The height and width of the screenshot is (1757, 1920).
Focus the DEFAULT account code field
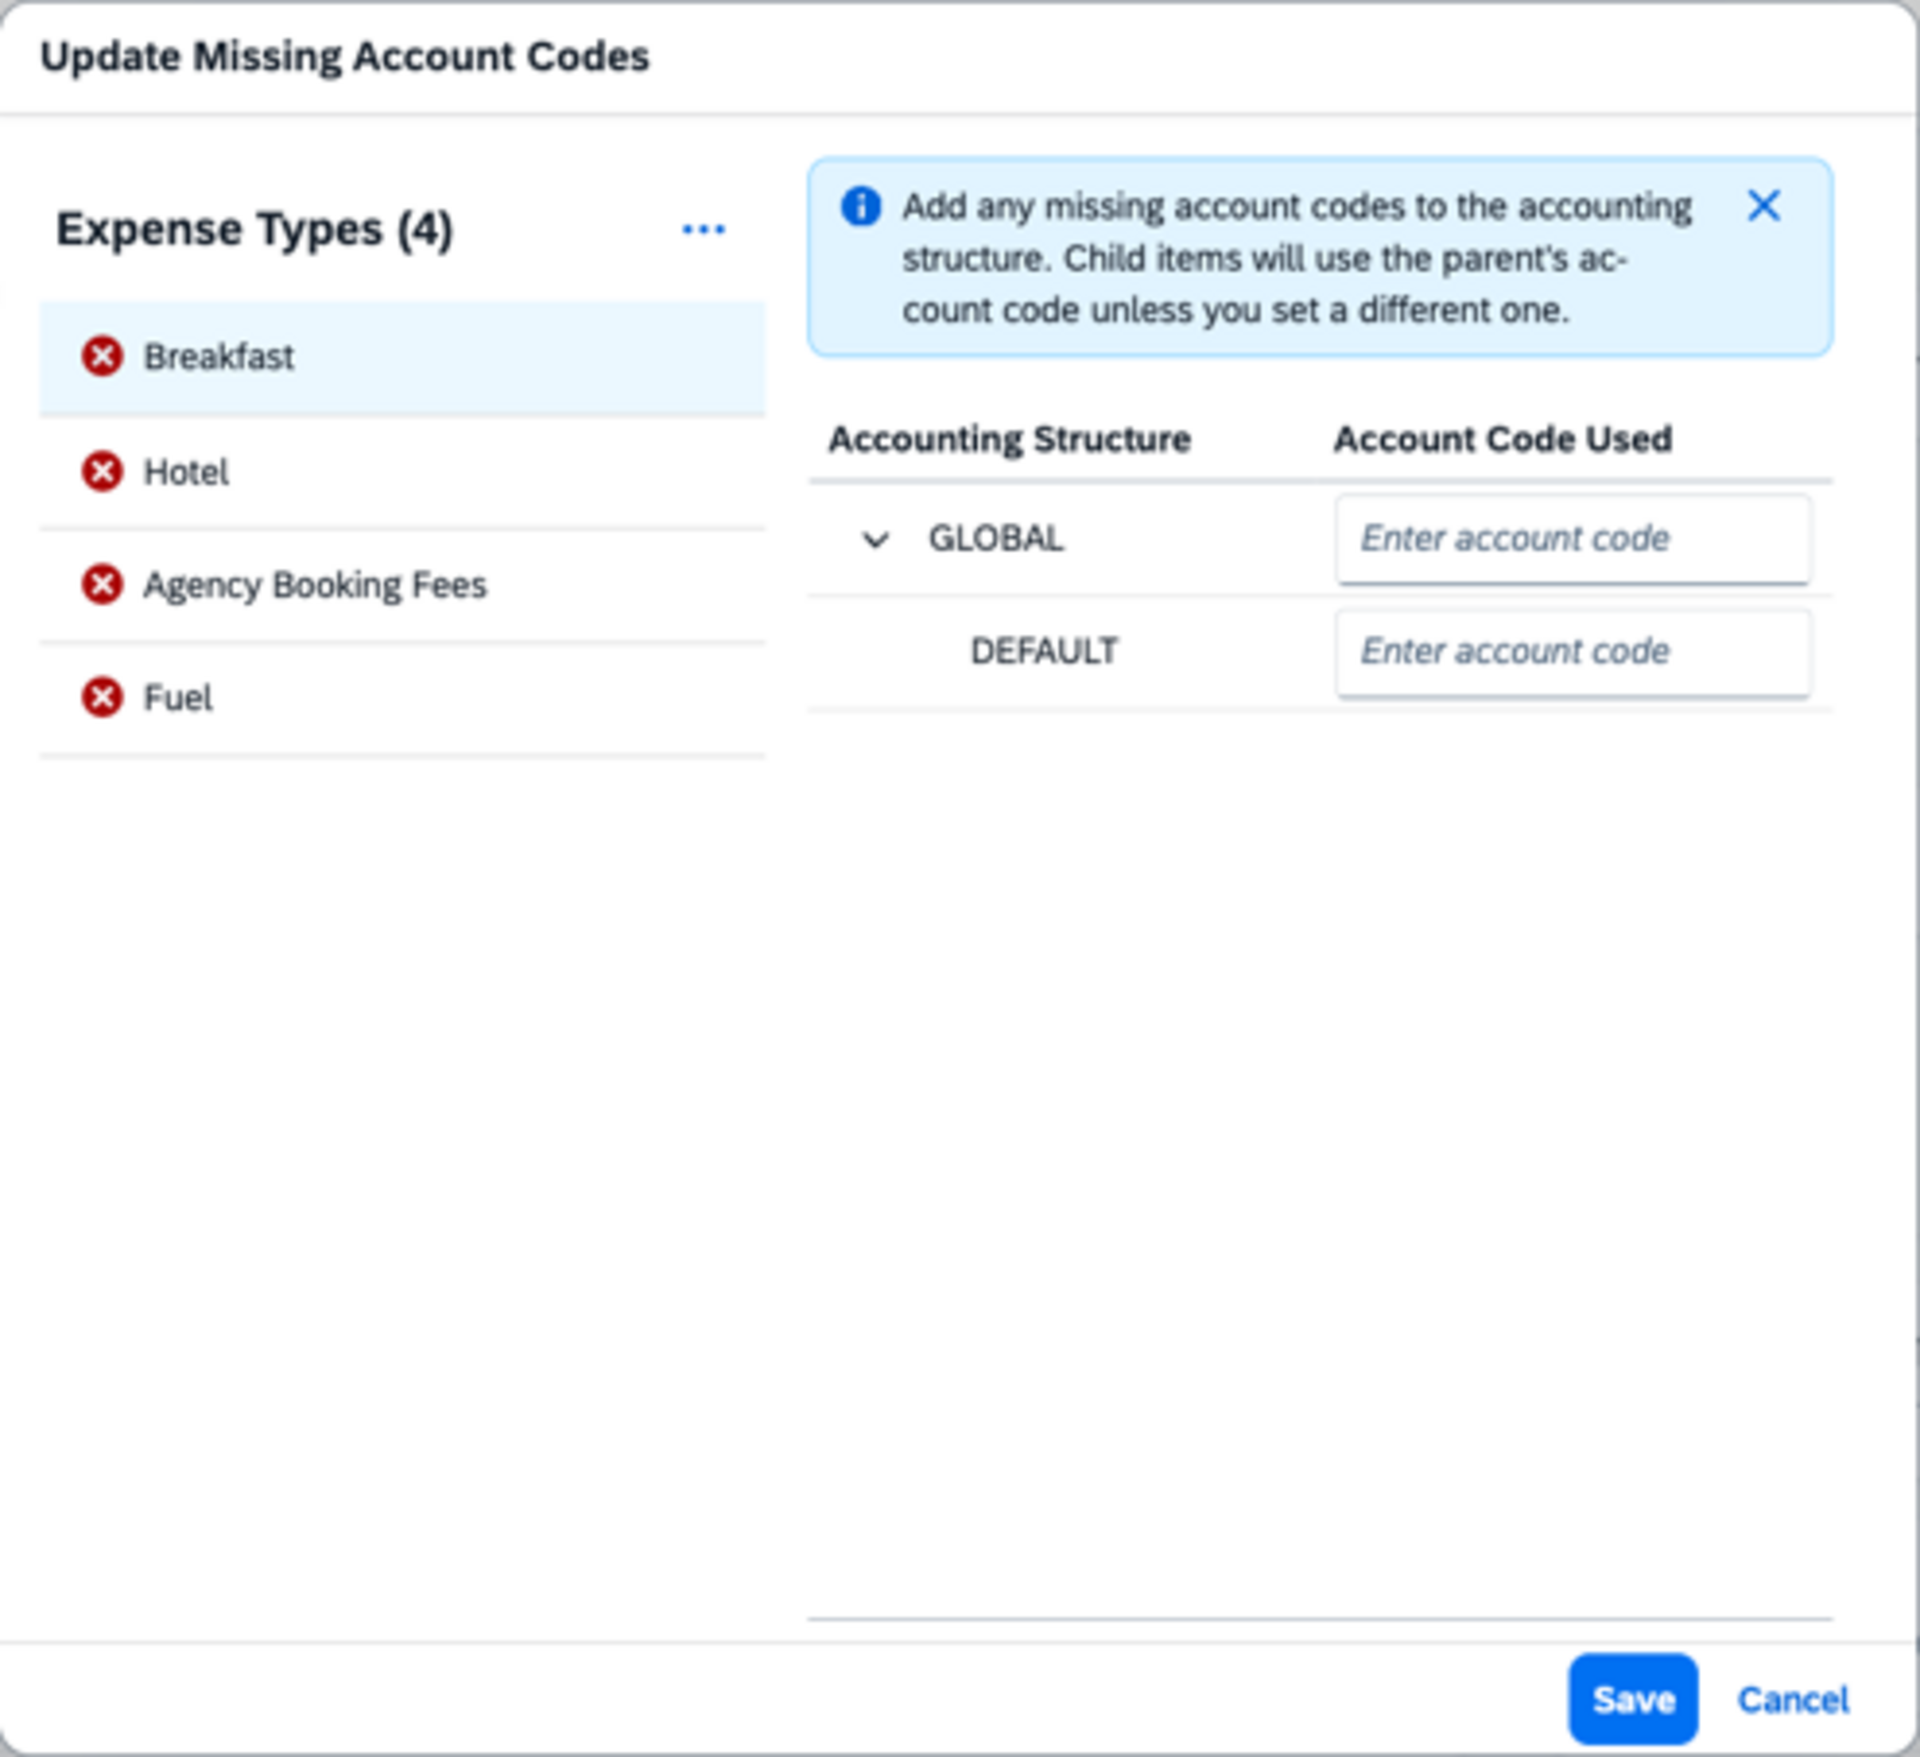(1572, 652)
